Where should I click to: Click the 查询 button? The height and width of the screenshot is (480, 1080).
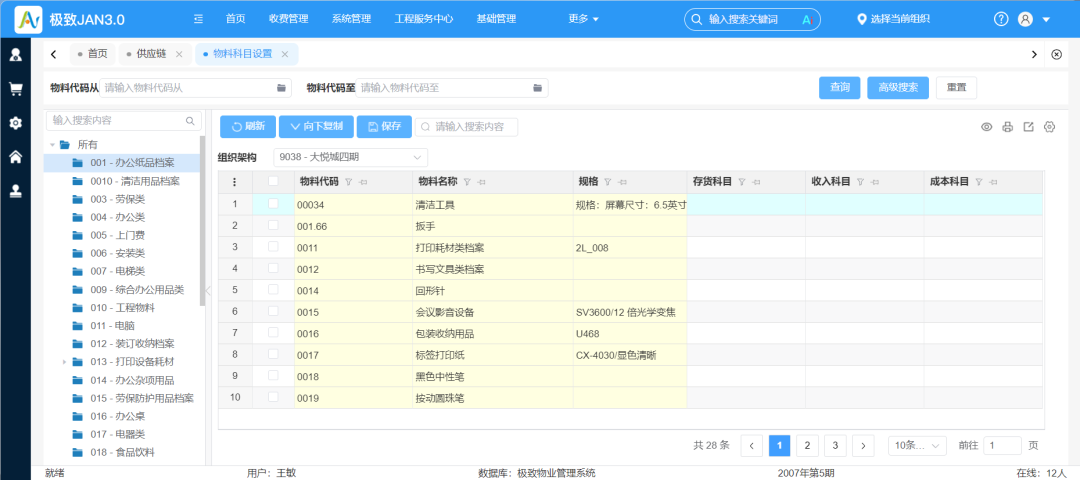click(840, 87)
